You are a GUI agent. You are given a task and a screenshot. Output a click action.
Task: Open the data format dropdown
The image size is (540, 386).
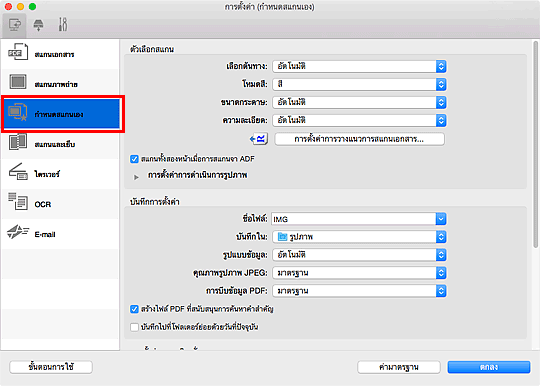tap(359, 255)
